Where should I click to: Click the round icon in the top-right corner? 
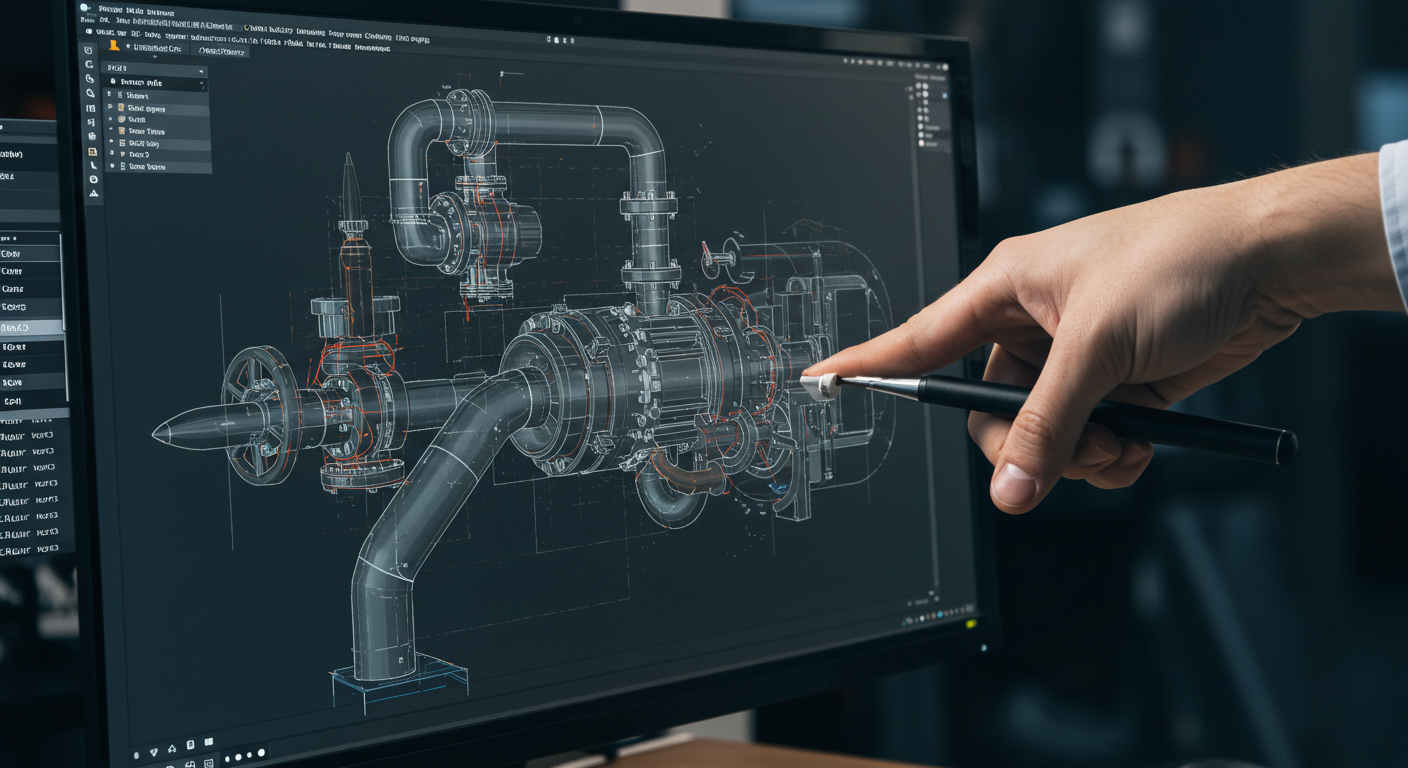[x=945, y=67]
